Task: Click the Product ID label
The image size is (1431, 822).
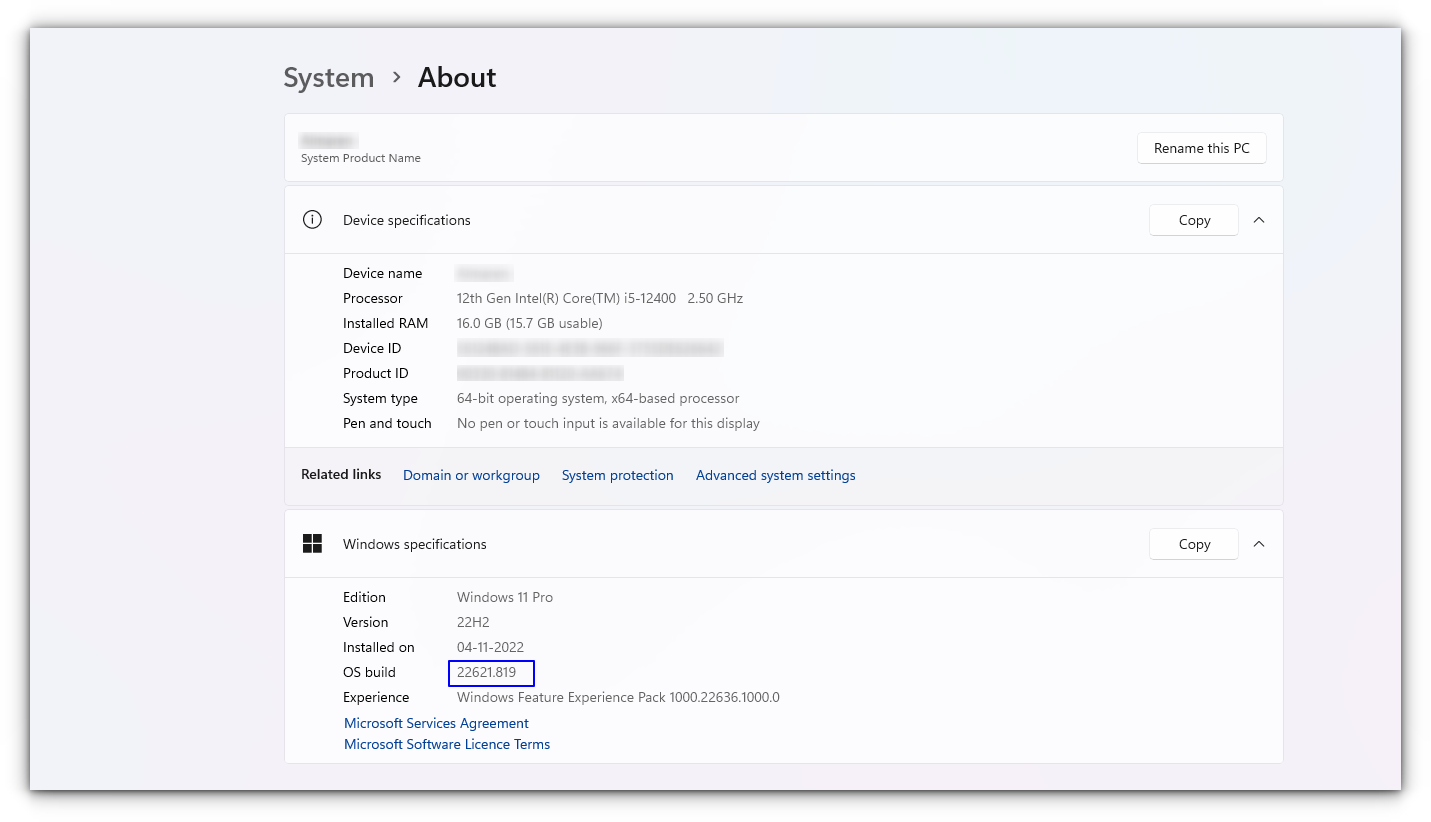Action: coord(376,373)
